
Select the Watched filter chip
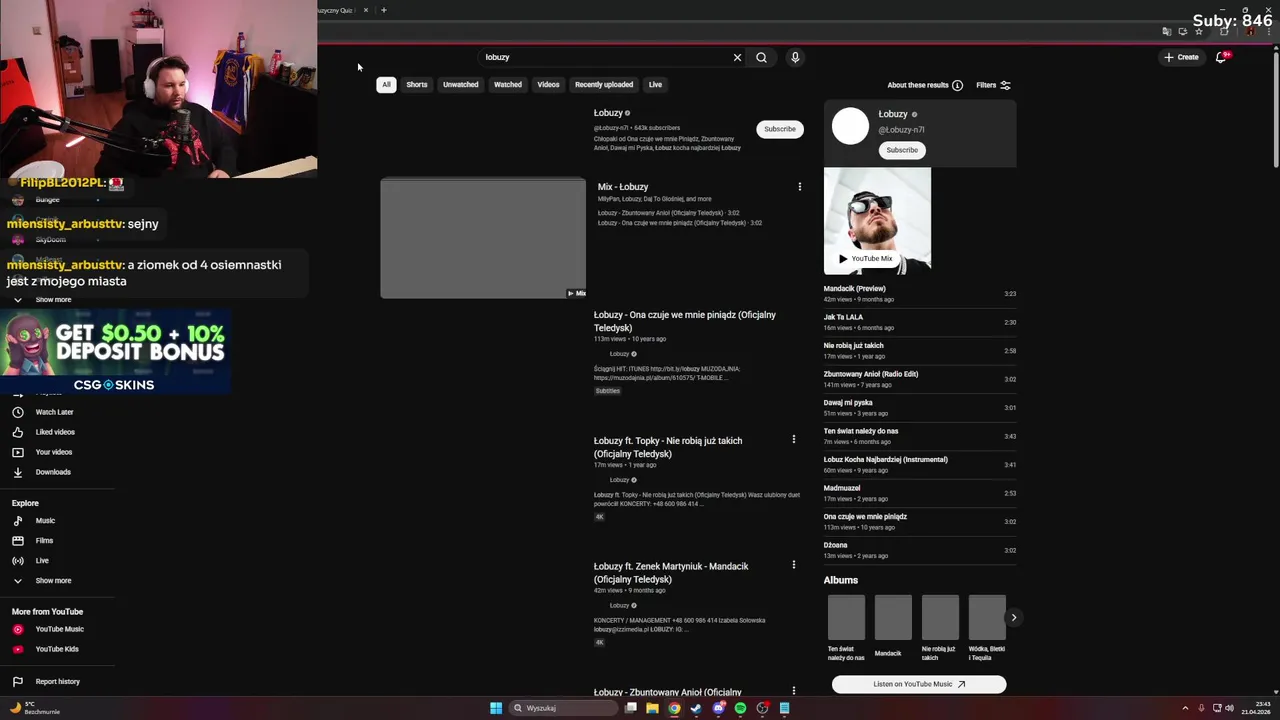click(x=507, y=84)
